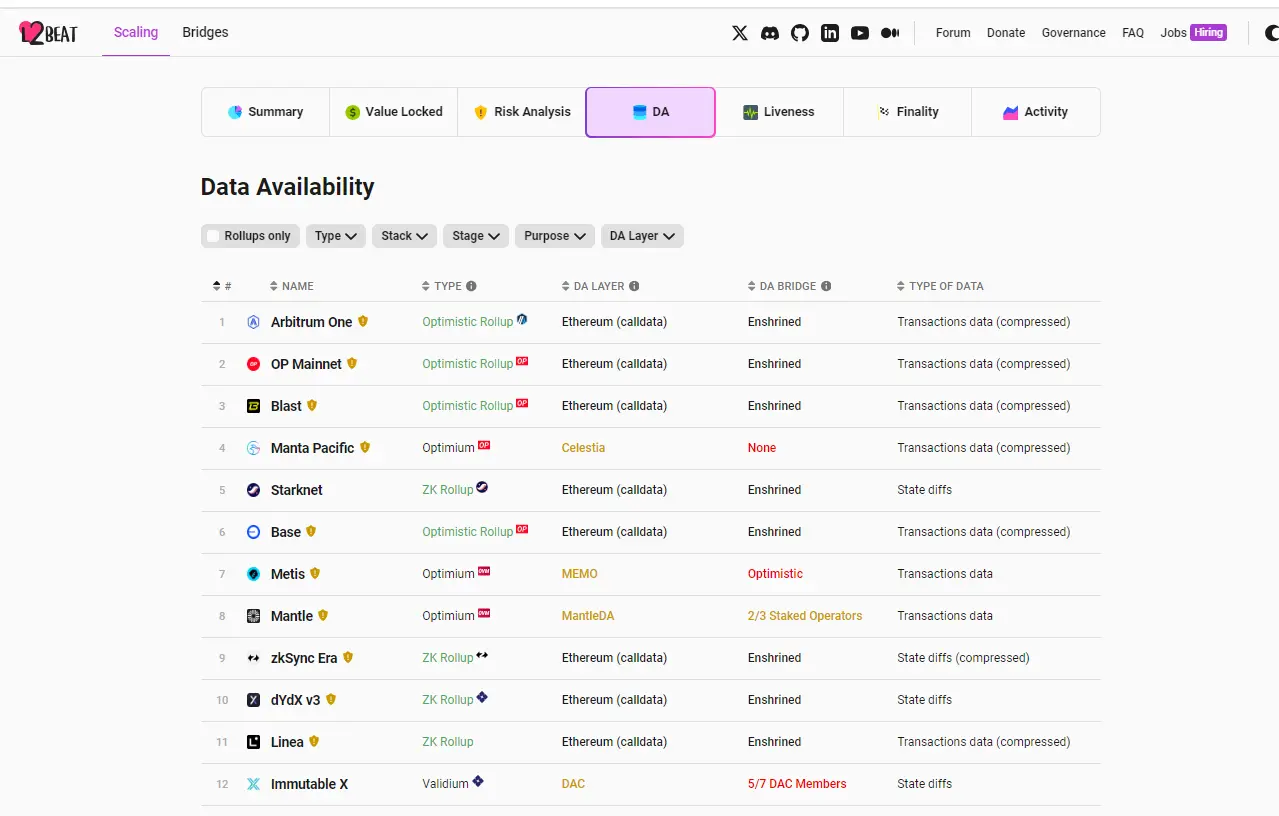Image resolution: width=1279 pixels, height=816 pixels.
Task: Sort table by the # column
Action: pos(222,286)
